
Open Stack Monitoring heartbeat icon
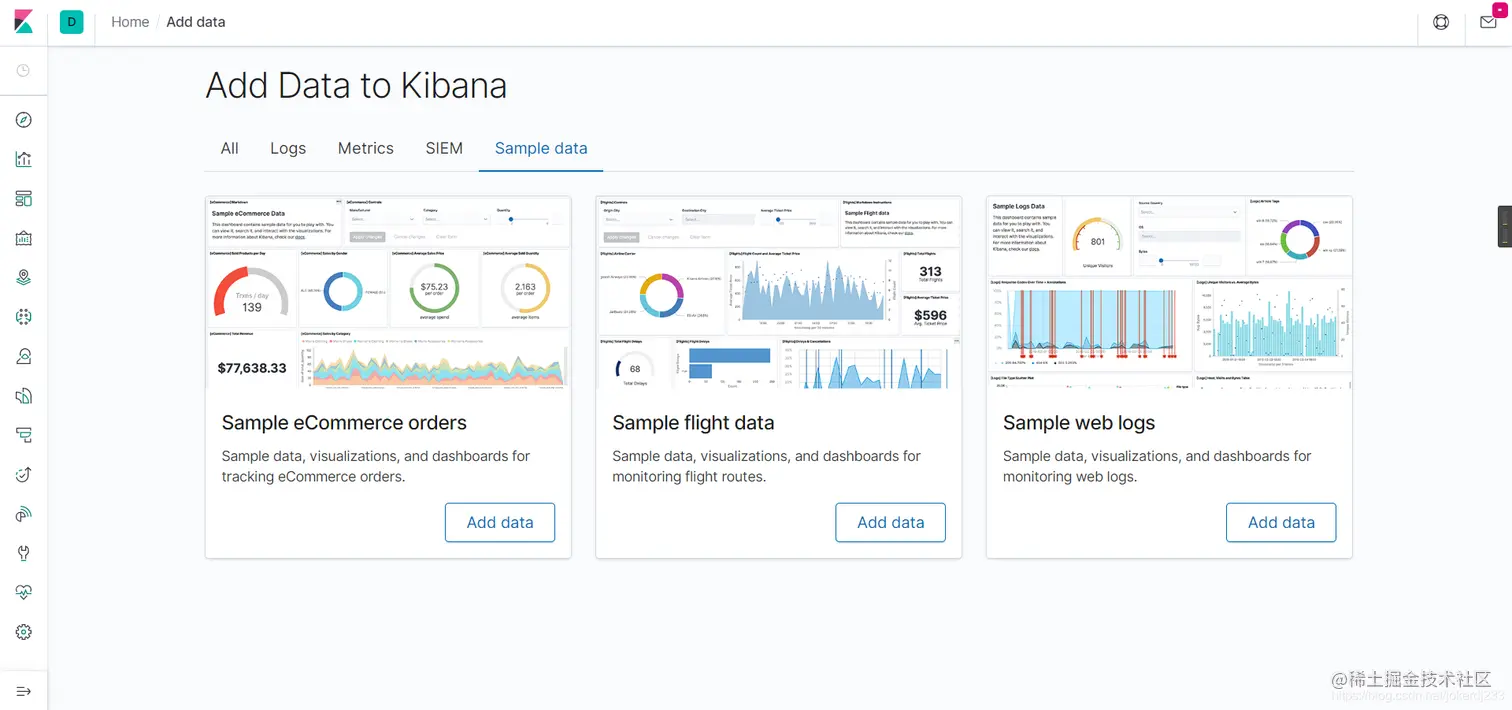tap(24, 593)
